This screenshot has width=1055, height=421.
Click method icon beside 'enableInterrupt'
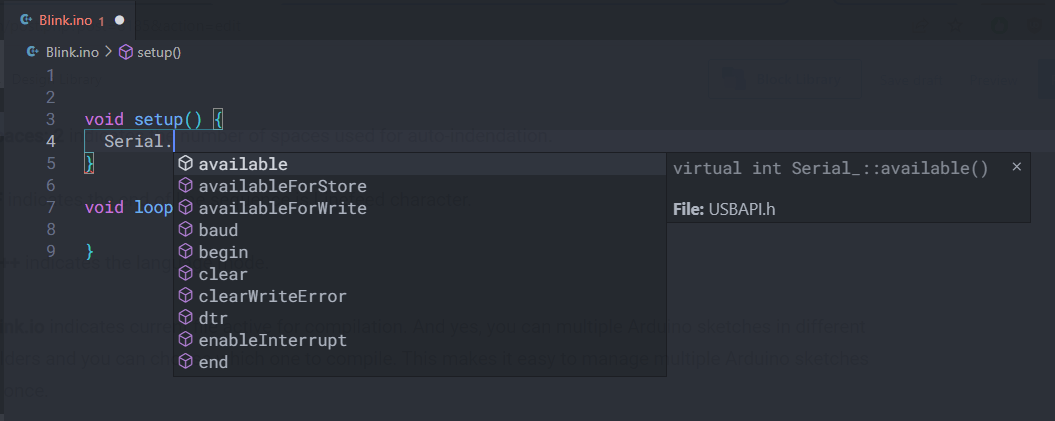point(185,340)
